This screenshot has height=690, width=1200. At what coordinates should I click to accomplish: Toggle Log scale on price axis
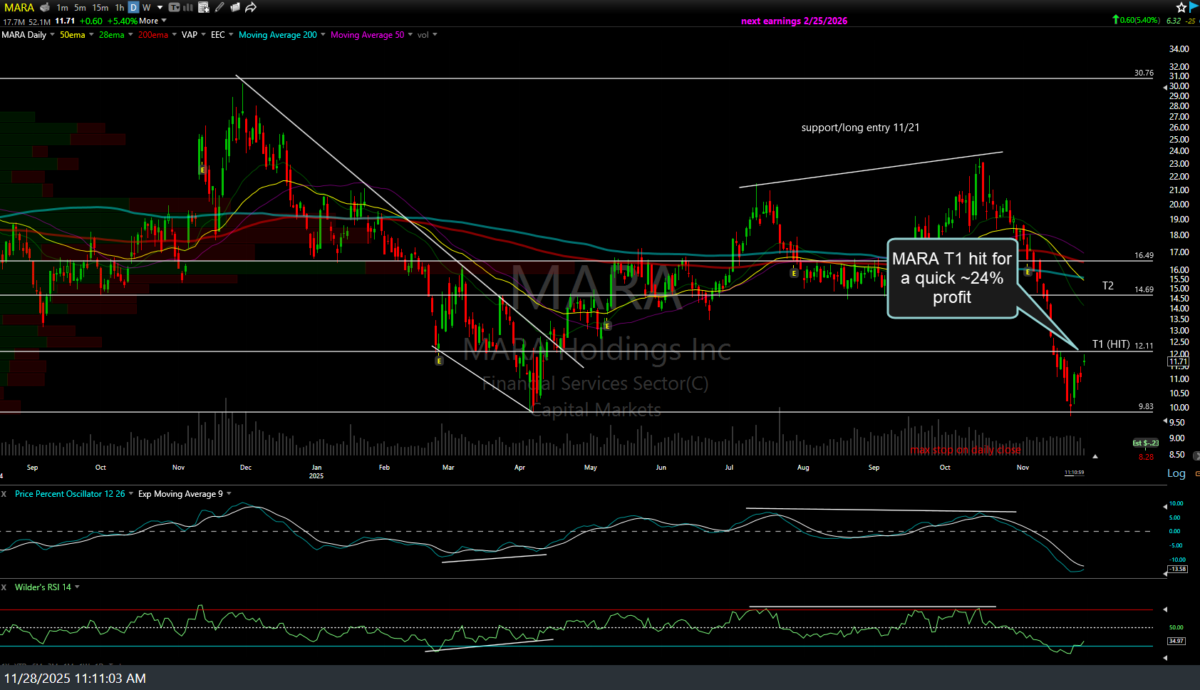click(x=1176, y=473)
